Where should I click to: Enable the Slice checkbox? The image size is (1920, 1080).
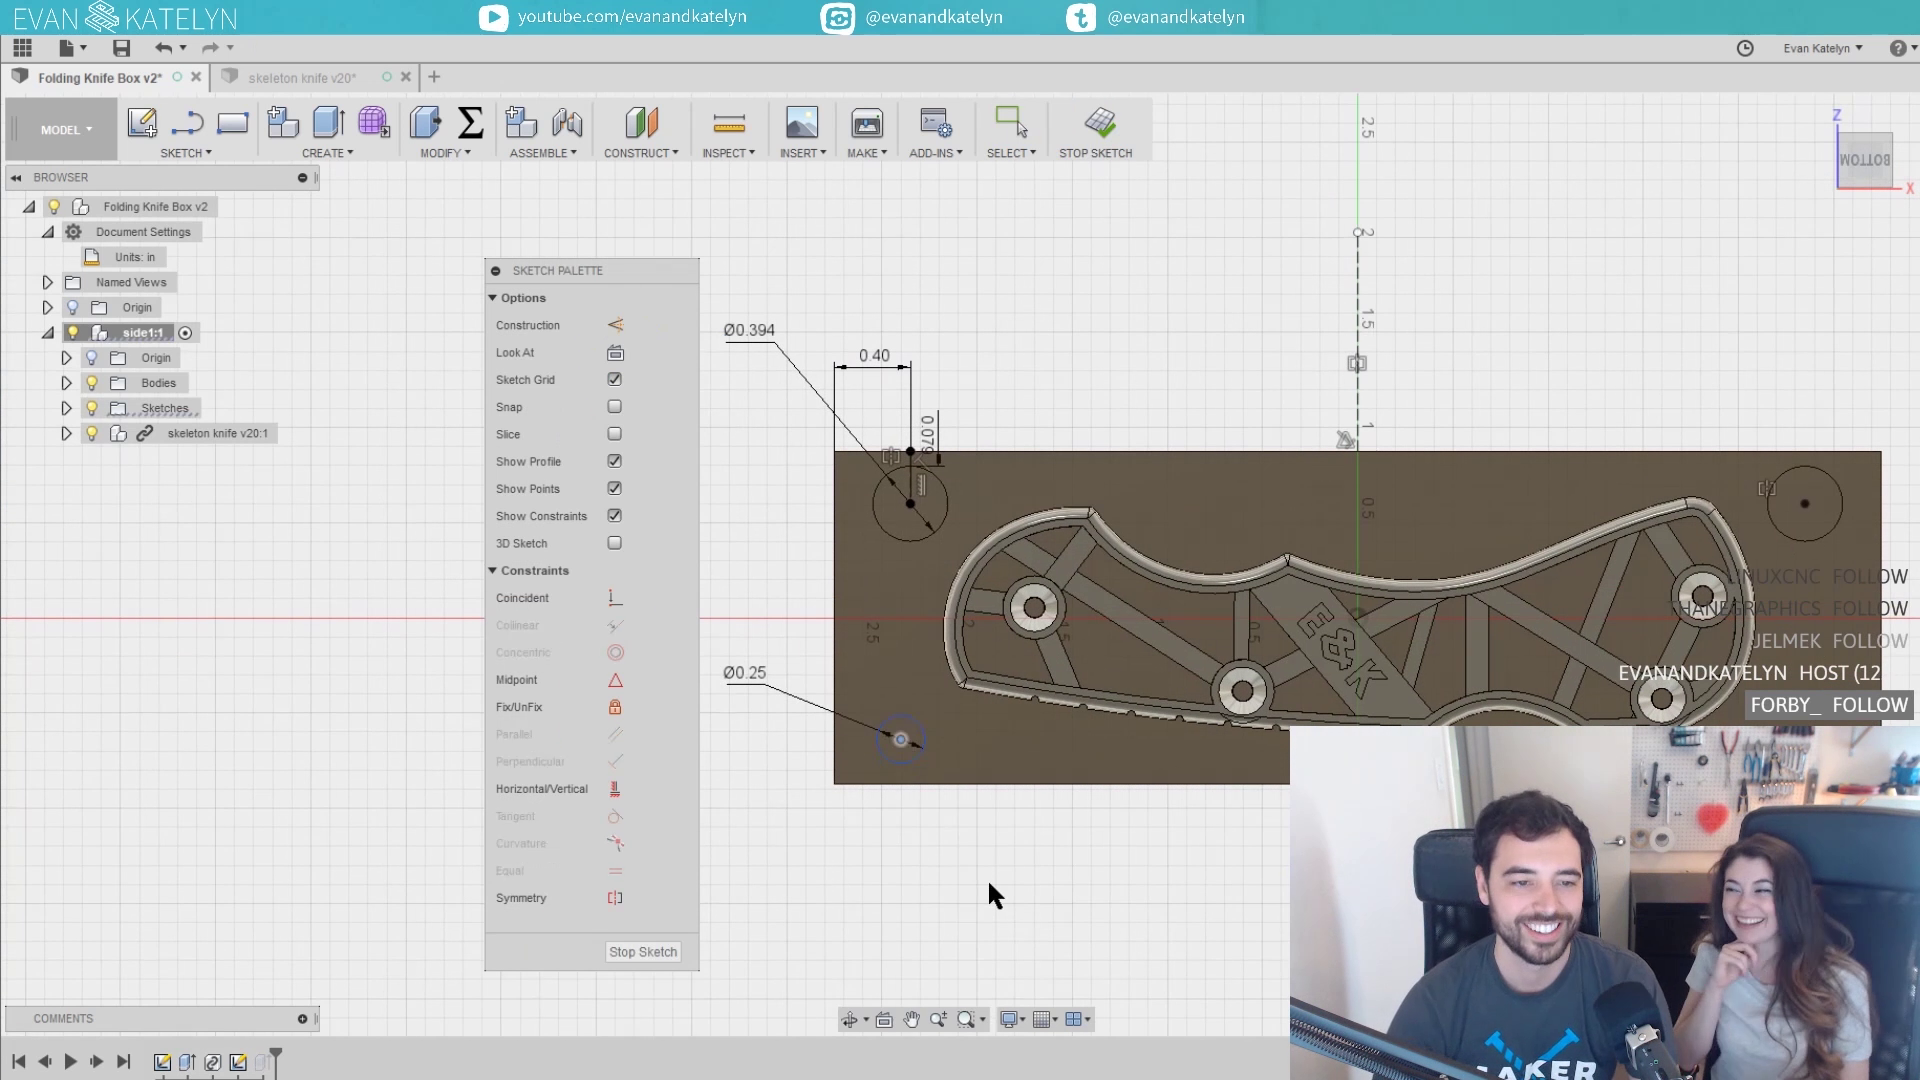(614, 433)
